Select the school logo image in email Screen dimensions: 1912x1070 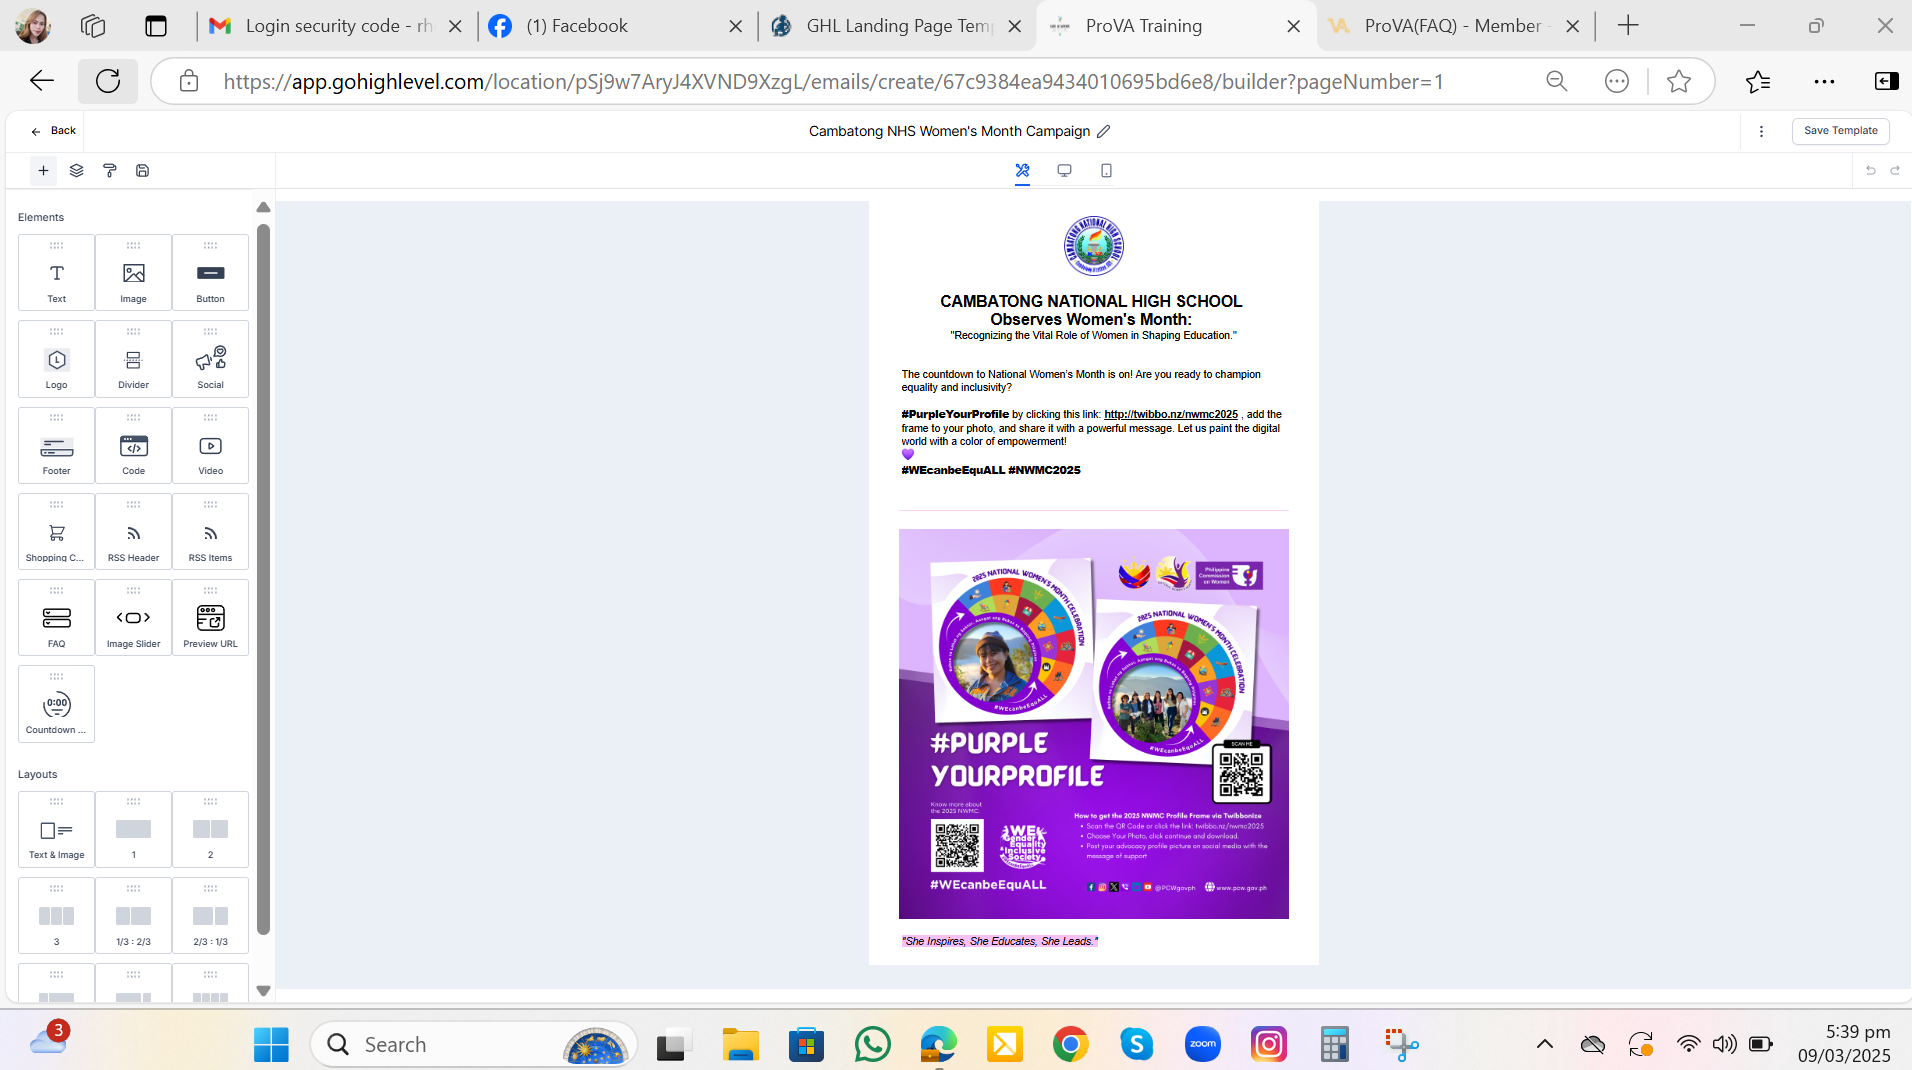pos(1093,245)
